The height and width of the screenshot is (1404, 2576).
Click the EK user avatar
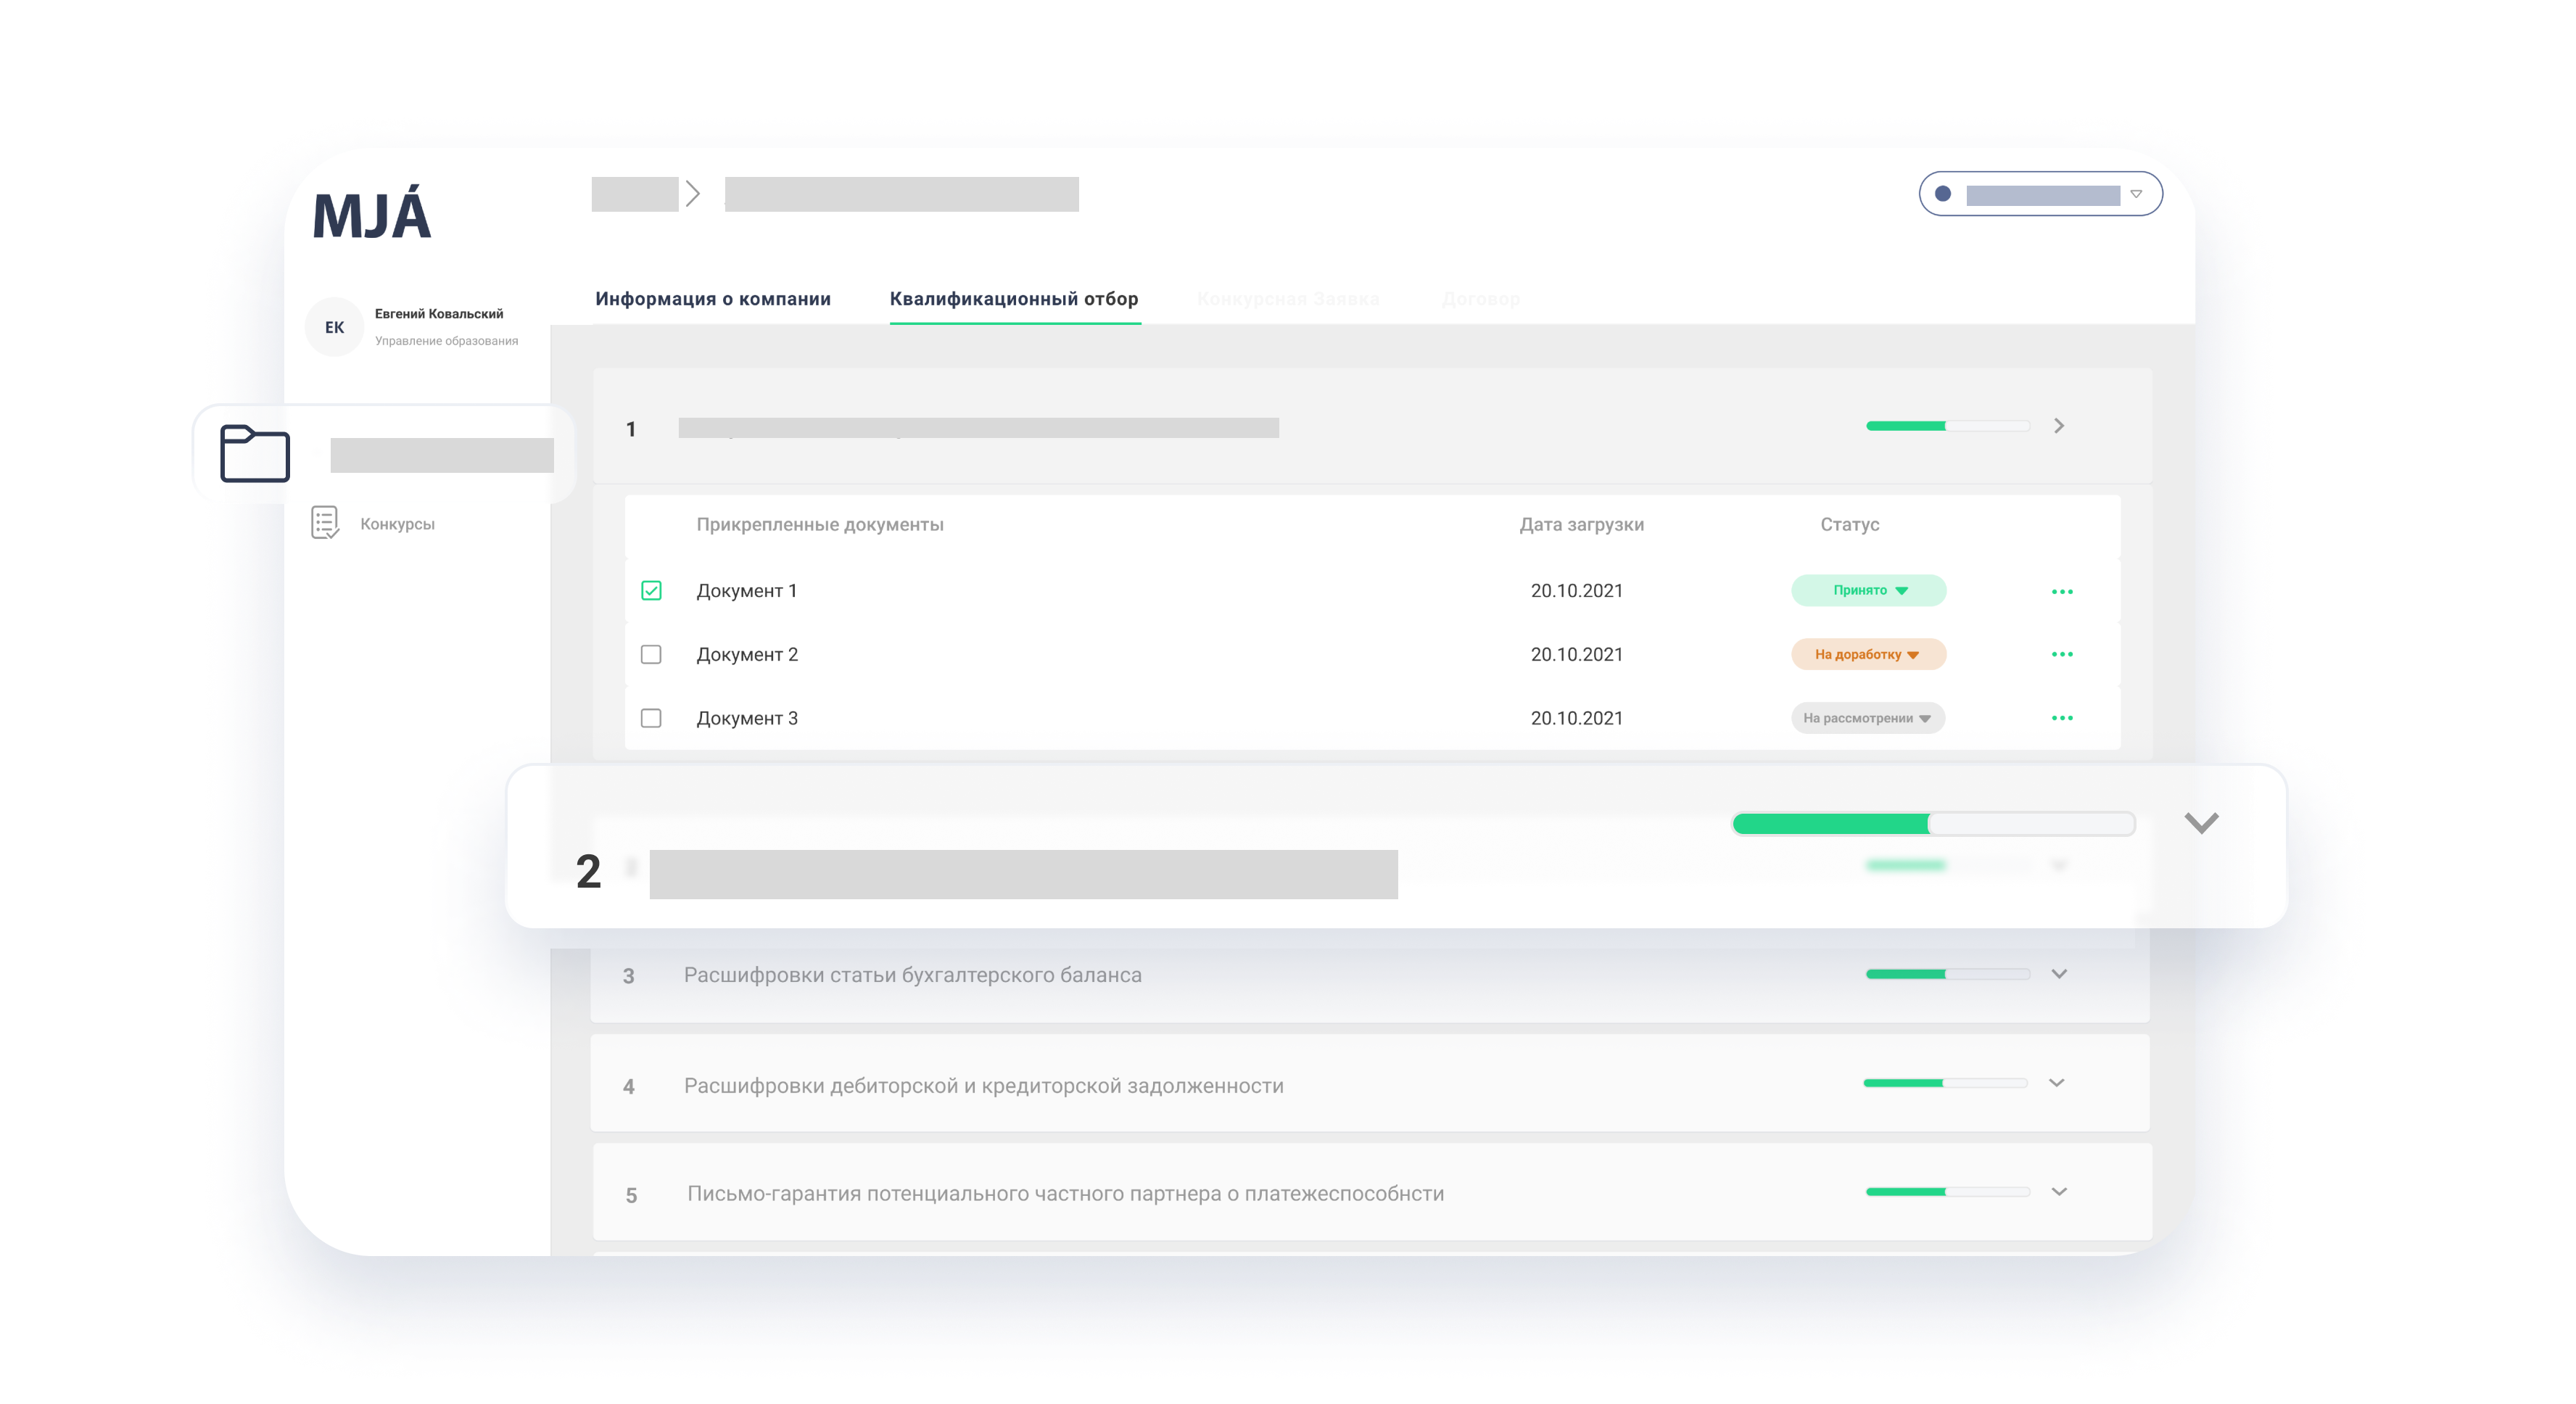(334, 327)
